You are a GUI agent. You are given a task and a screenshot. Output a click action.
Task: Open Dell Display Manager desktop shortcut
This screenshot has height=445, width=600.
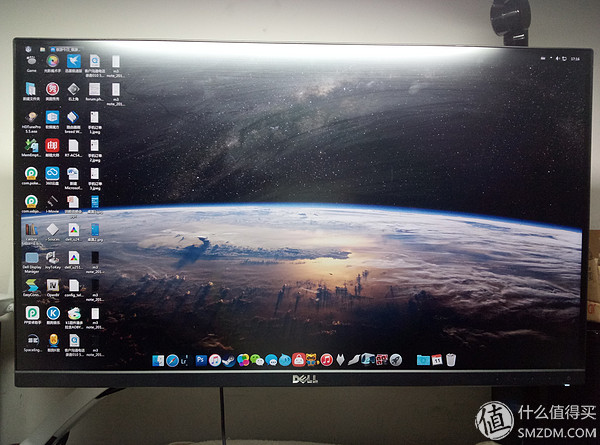31,262
